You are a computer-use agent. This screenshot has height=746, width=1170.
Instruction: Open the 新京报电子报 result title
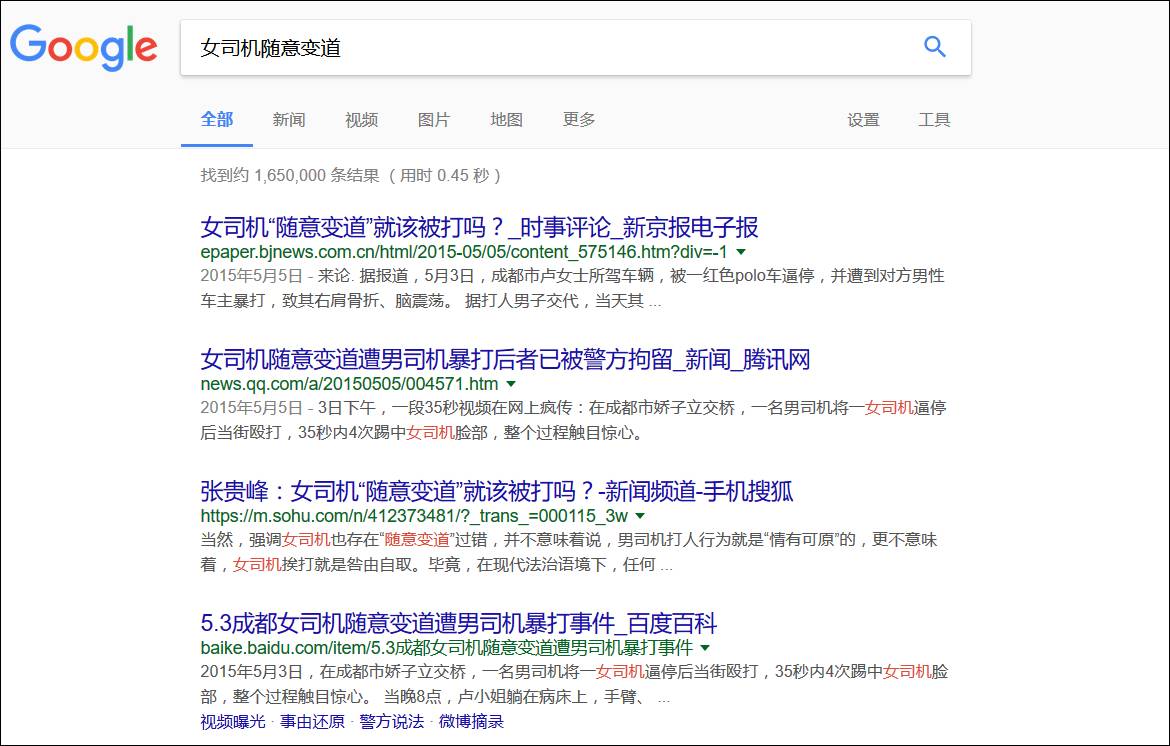479,227
